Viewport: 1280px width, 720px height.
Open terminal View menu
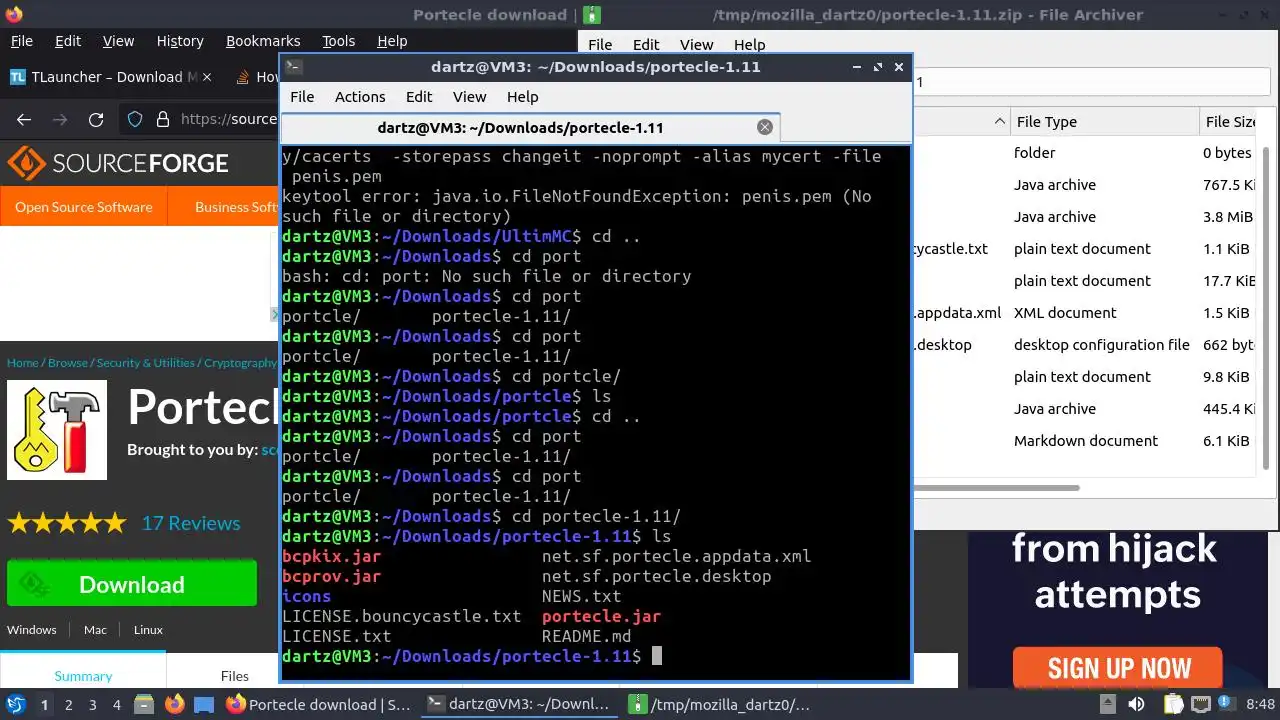click(469, 97)
